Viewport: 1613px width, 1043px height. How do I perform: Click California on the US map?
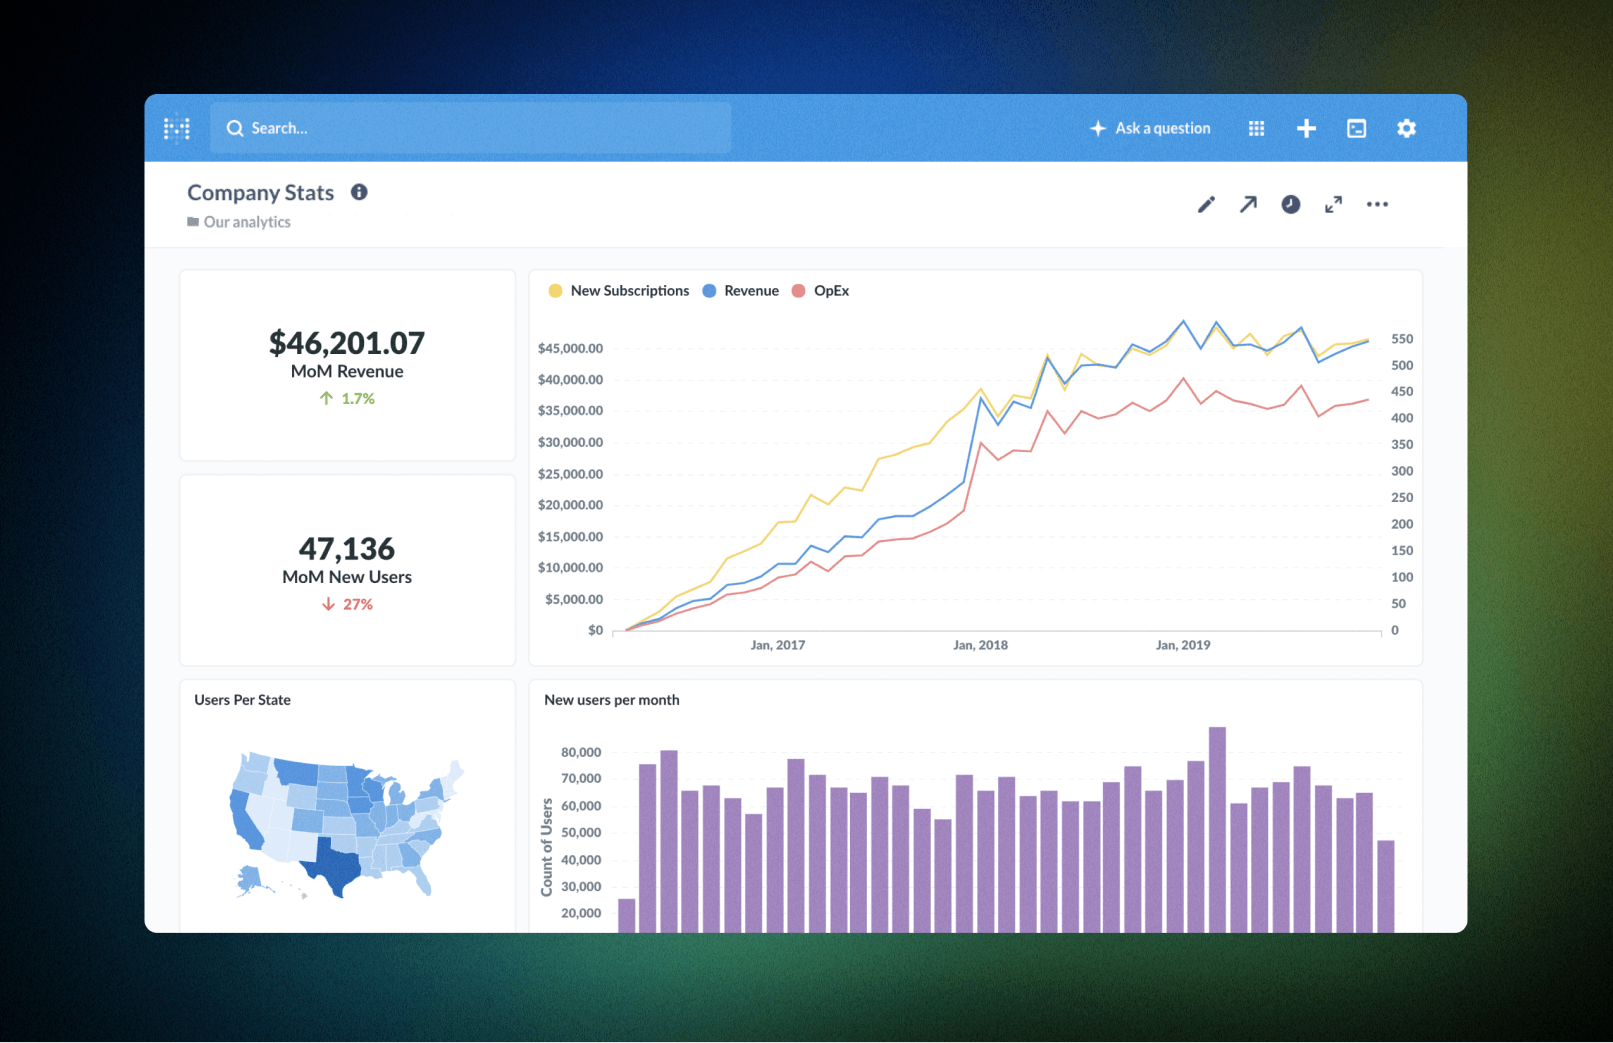point(244,822)
